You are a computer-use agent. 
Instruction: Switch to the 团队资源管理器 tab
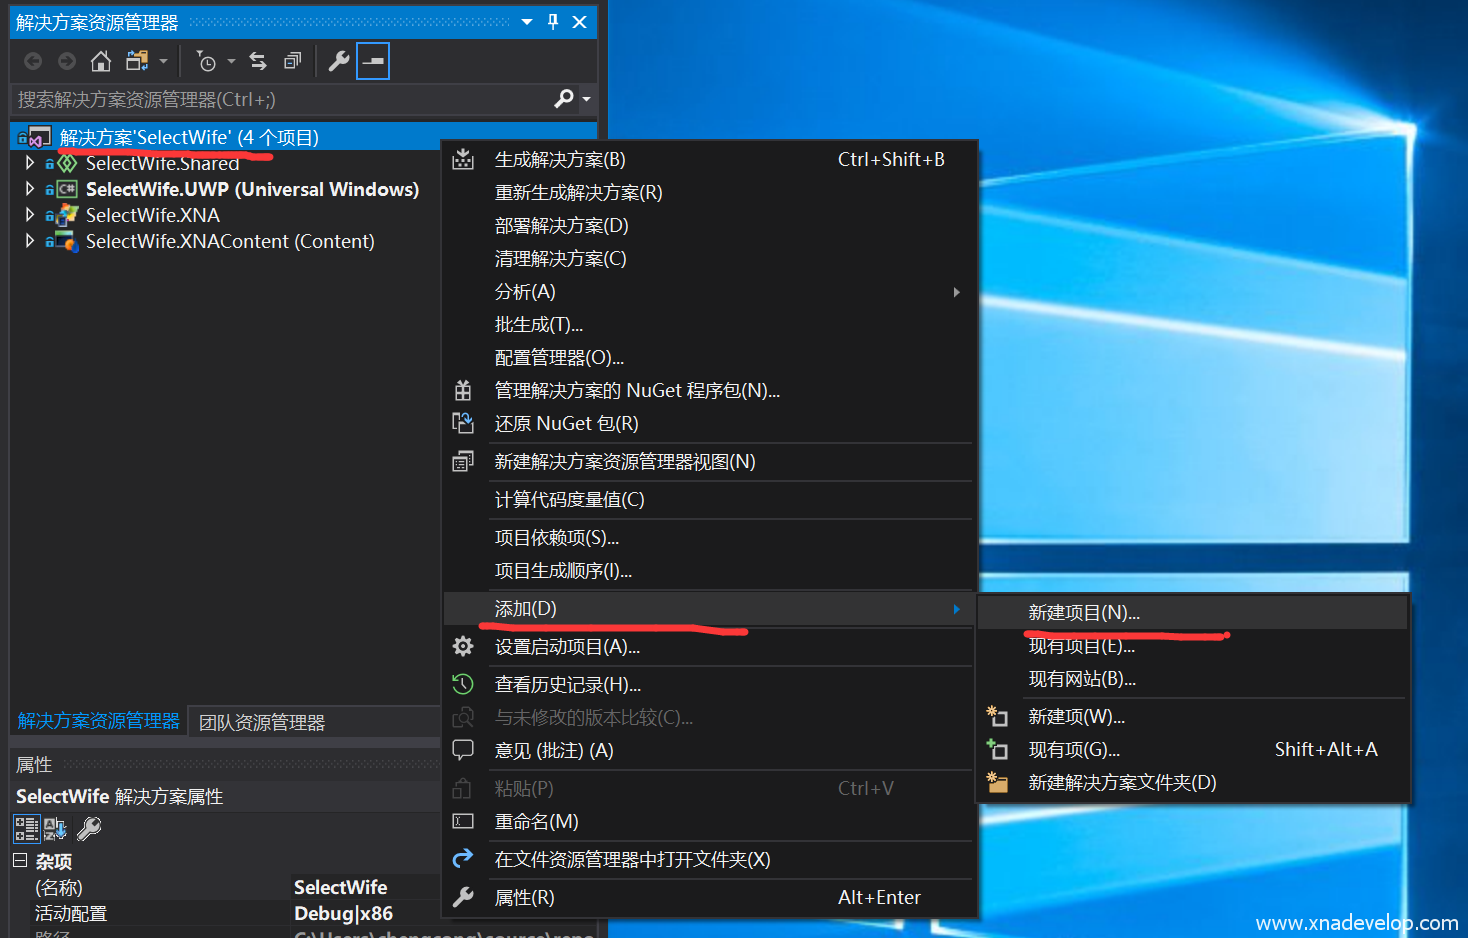coord(262,722)
